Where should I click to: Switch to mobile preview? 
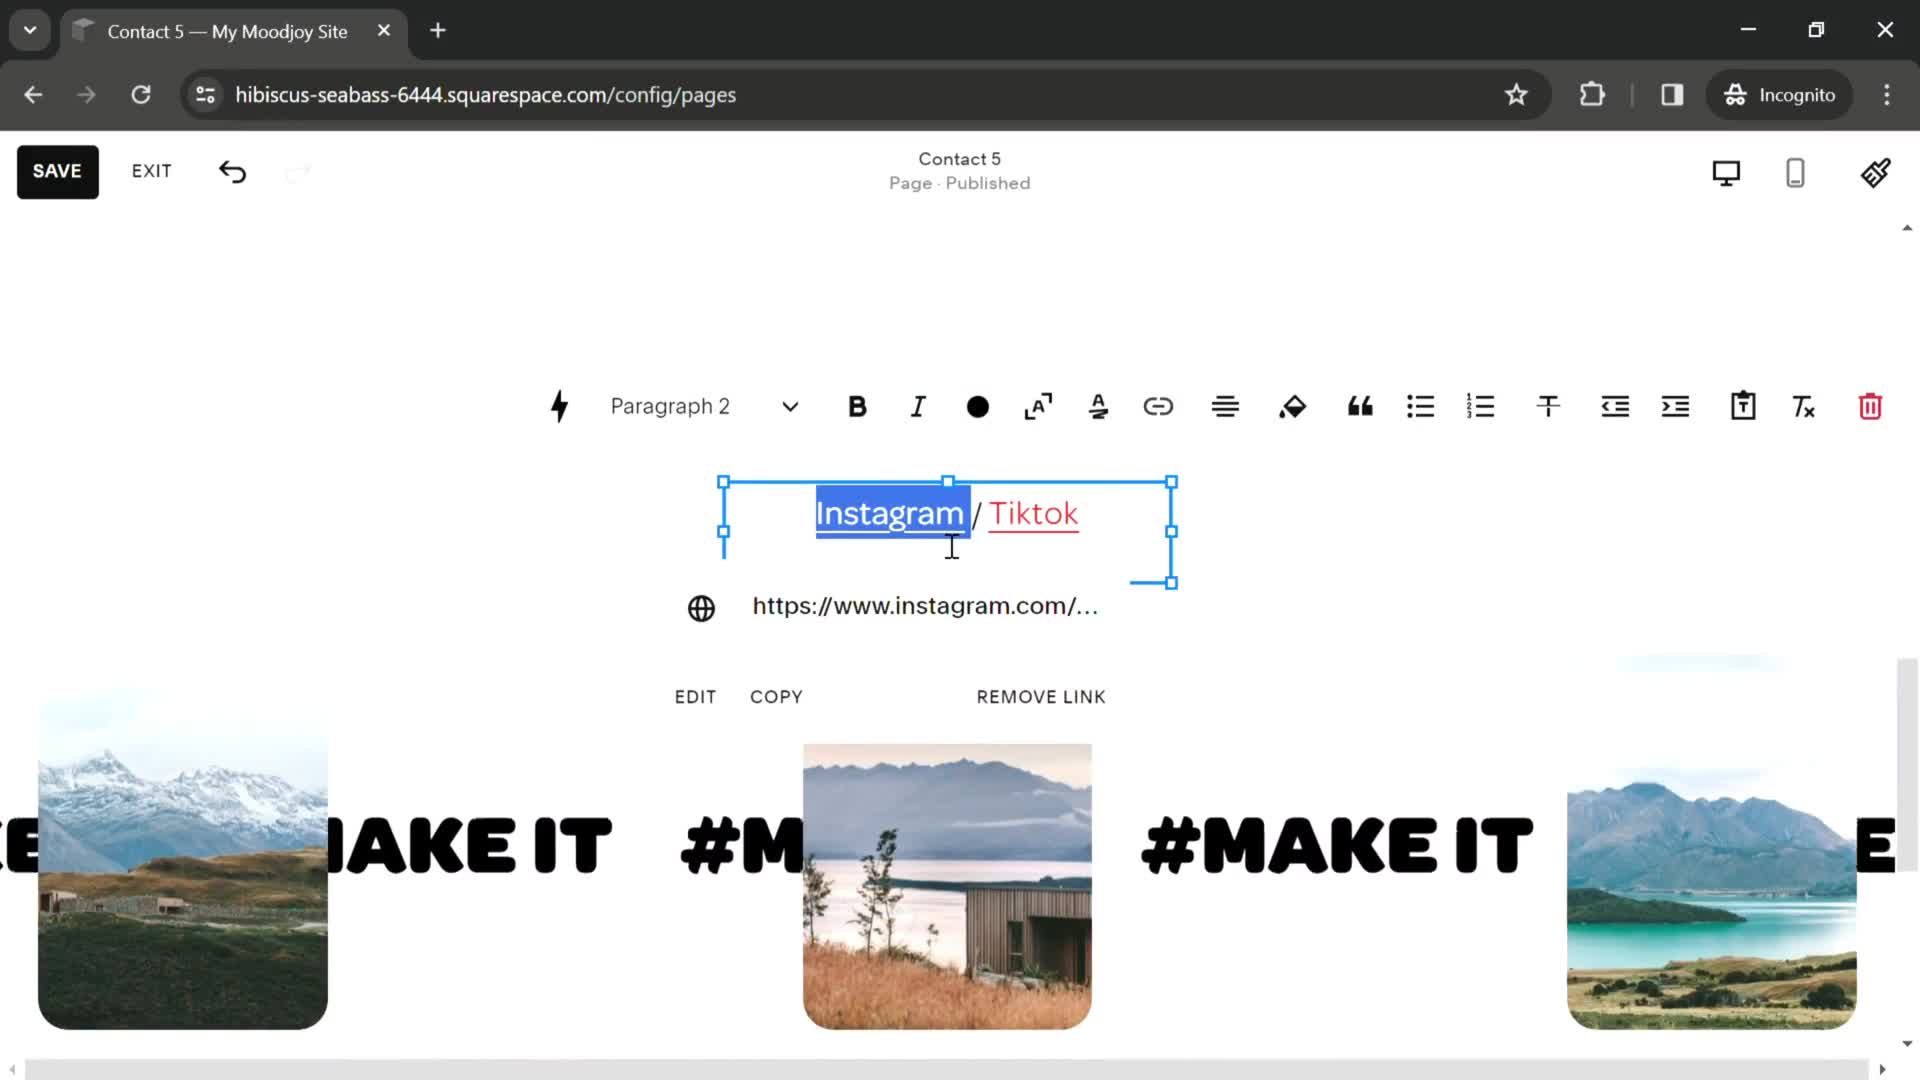pos(1795,173)
